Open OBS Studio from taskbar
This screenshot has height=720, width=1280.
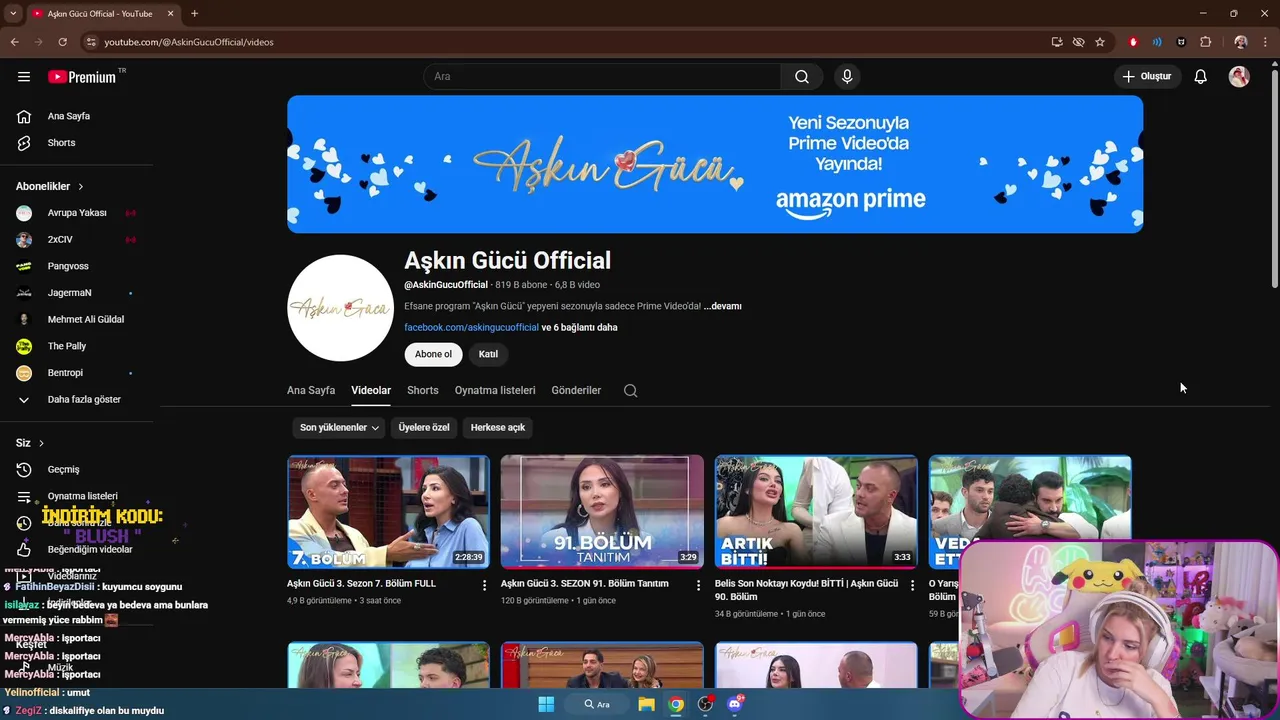click(x=705, y=704)
